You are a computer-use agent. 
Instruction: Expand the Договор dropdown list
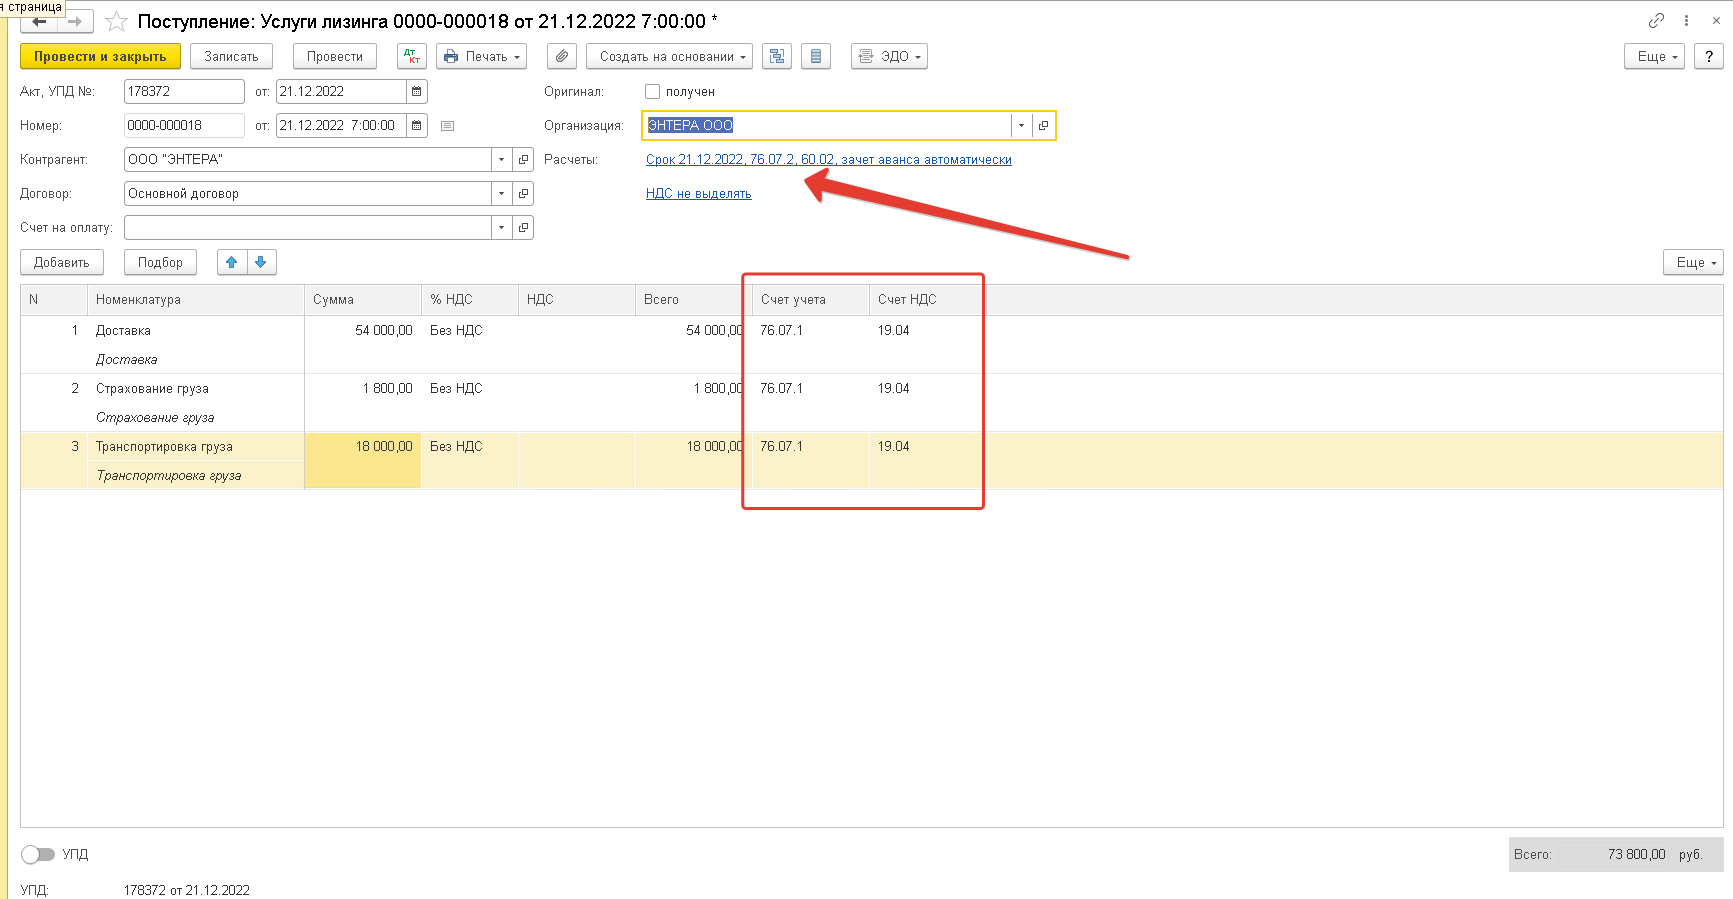point(502,193)
